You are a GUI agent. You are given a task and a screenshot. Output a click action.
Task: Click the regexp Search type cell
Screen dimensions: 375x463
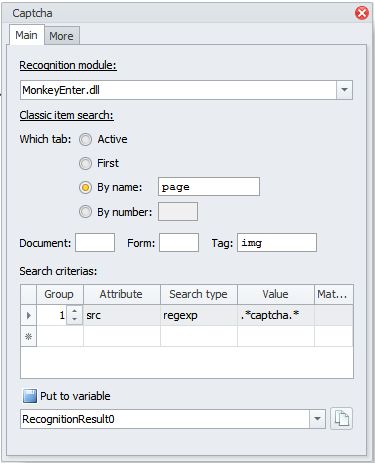[x=199, y=315]
